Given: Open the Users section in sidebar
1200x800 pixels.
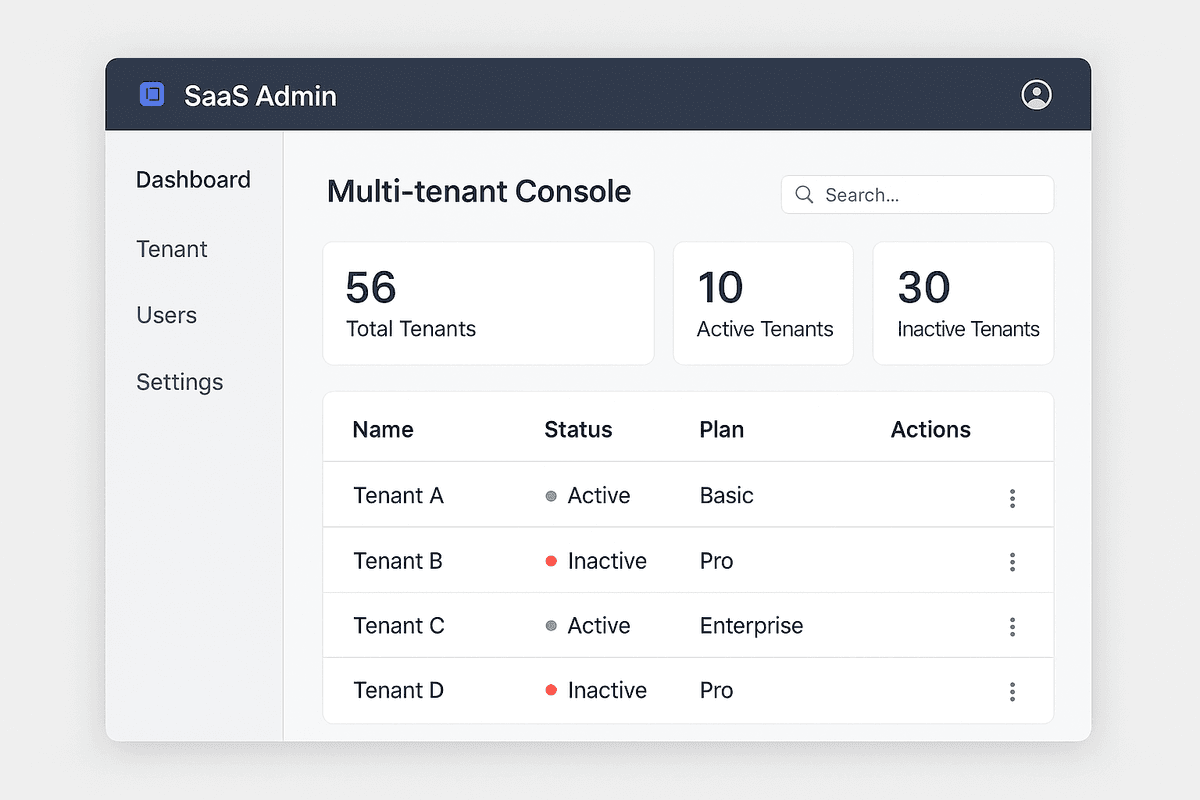Looking at the screenshot, I should 166,315.
